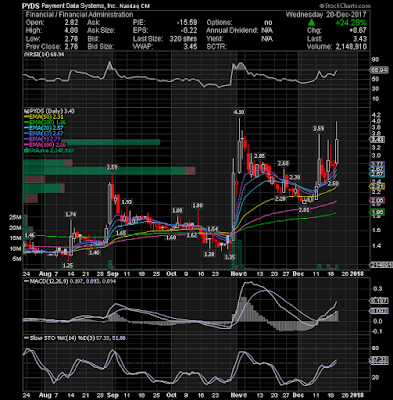Click the PYDS ticker symbol in header
Image resolution: width=393 pixels, height=400 pixels.
coord(31,6)
